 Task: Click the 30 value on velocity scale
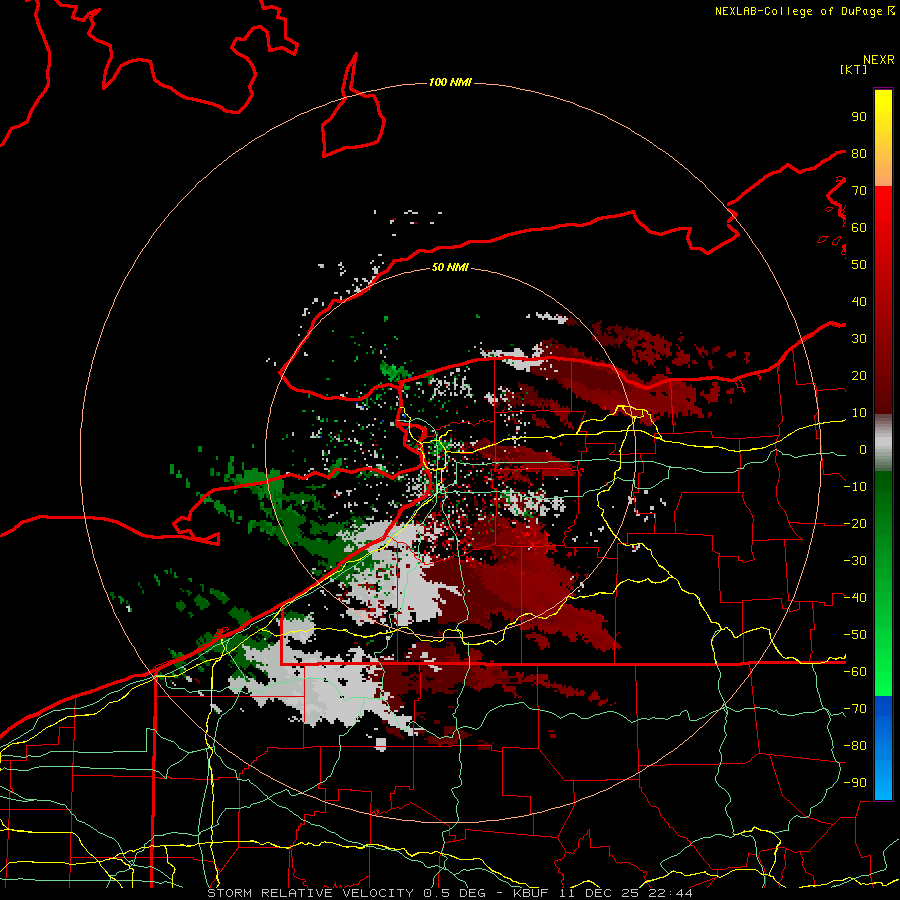[x=859, y=339]
